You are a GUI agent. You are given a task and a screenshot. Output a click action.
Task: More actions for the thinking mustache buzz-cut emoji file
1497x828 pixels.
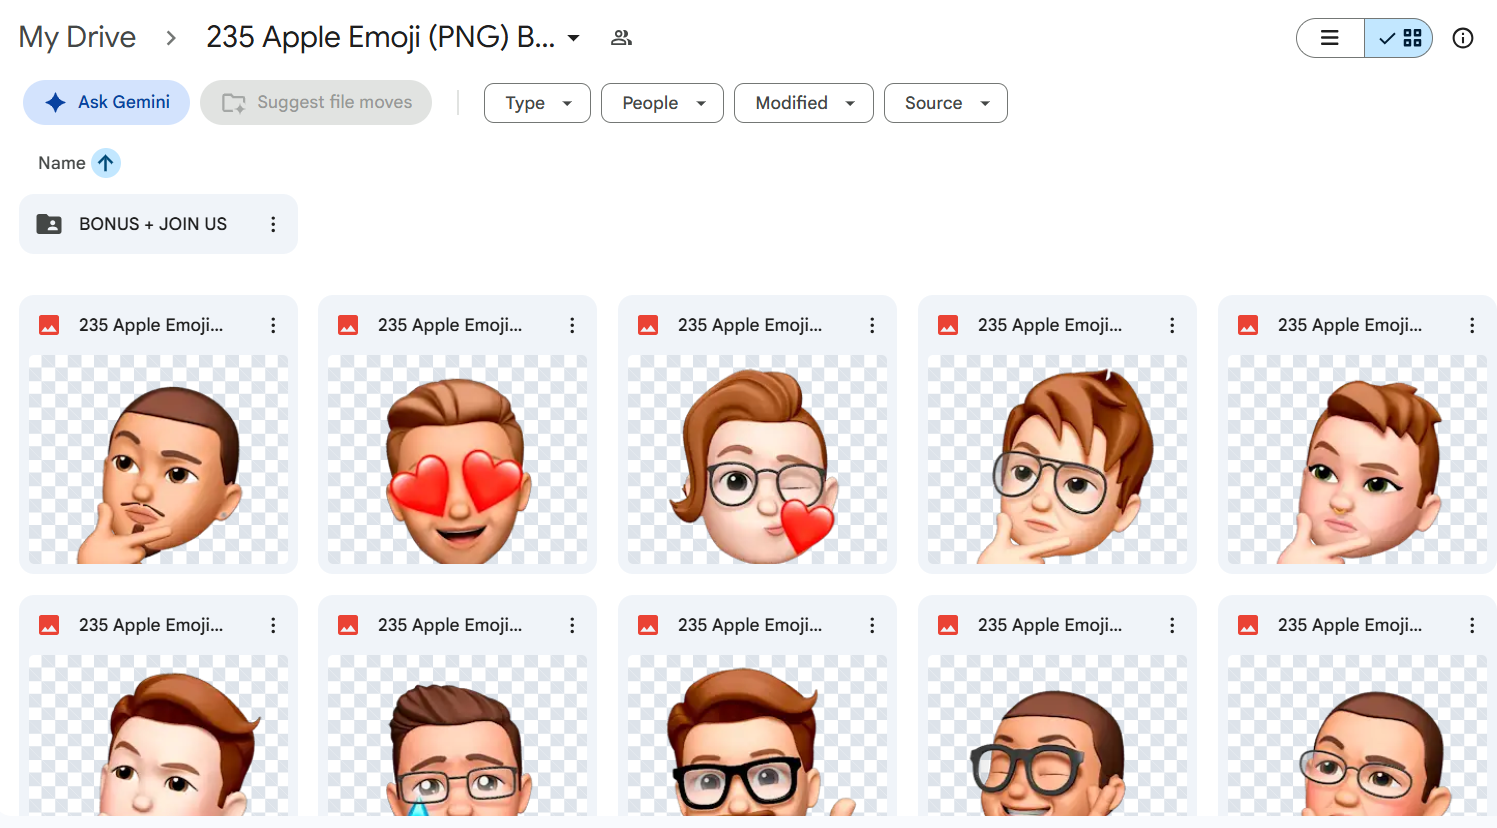(273, 325)
